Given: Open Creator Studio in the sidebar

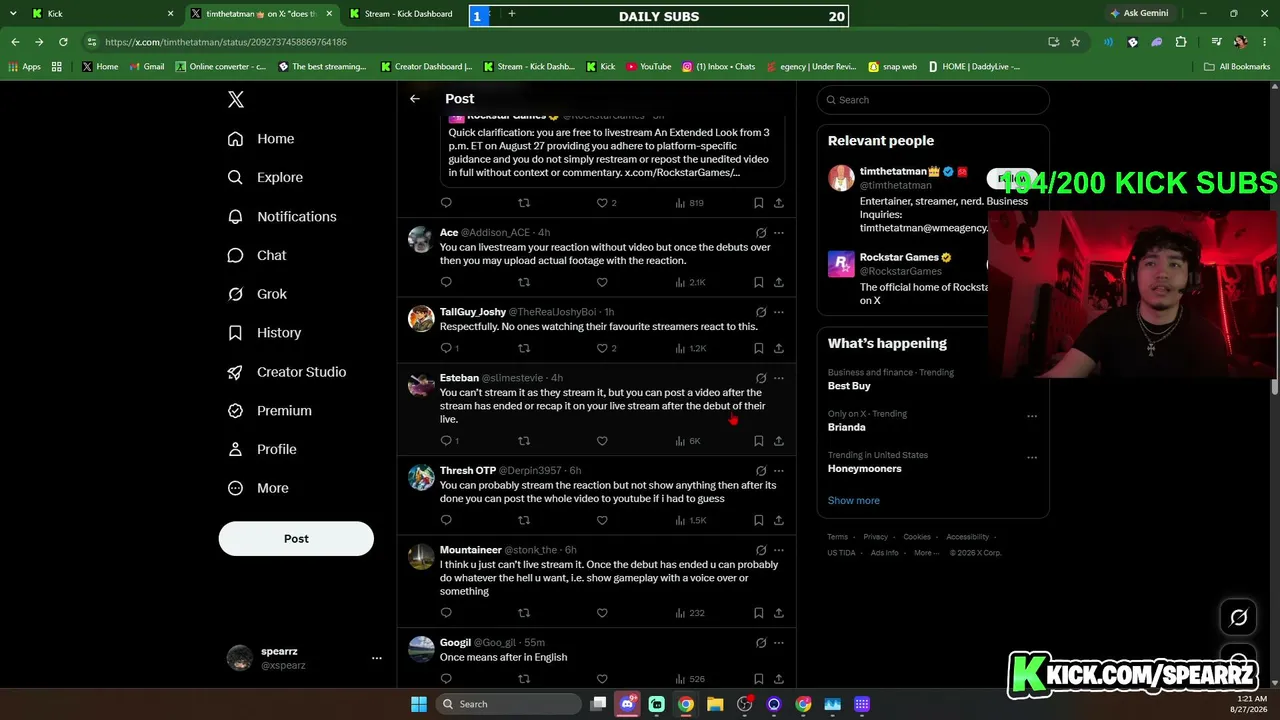Looking at the screenshot, I should pyautogui.click(x=288, y=372).
